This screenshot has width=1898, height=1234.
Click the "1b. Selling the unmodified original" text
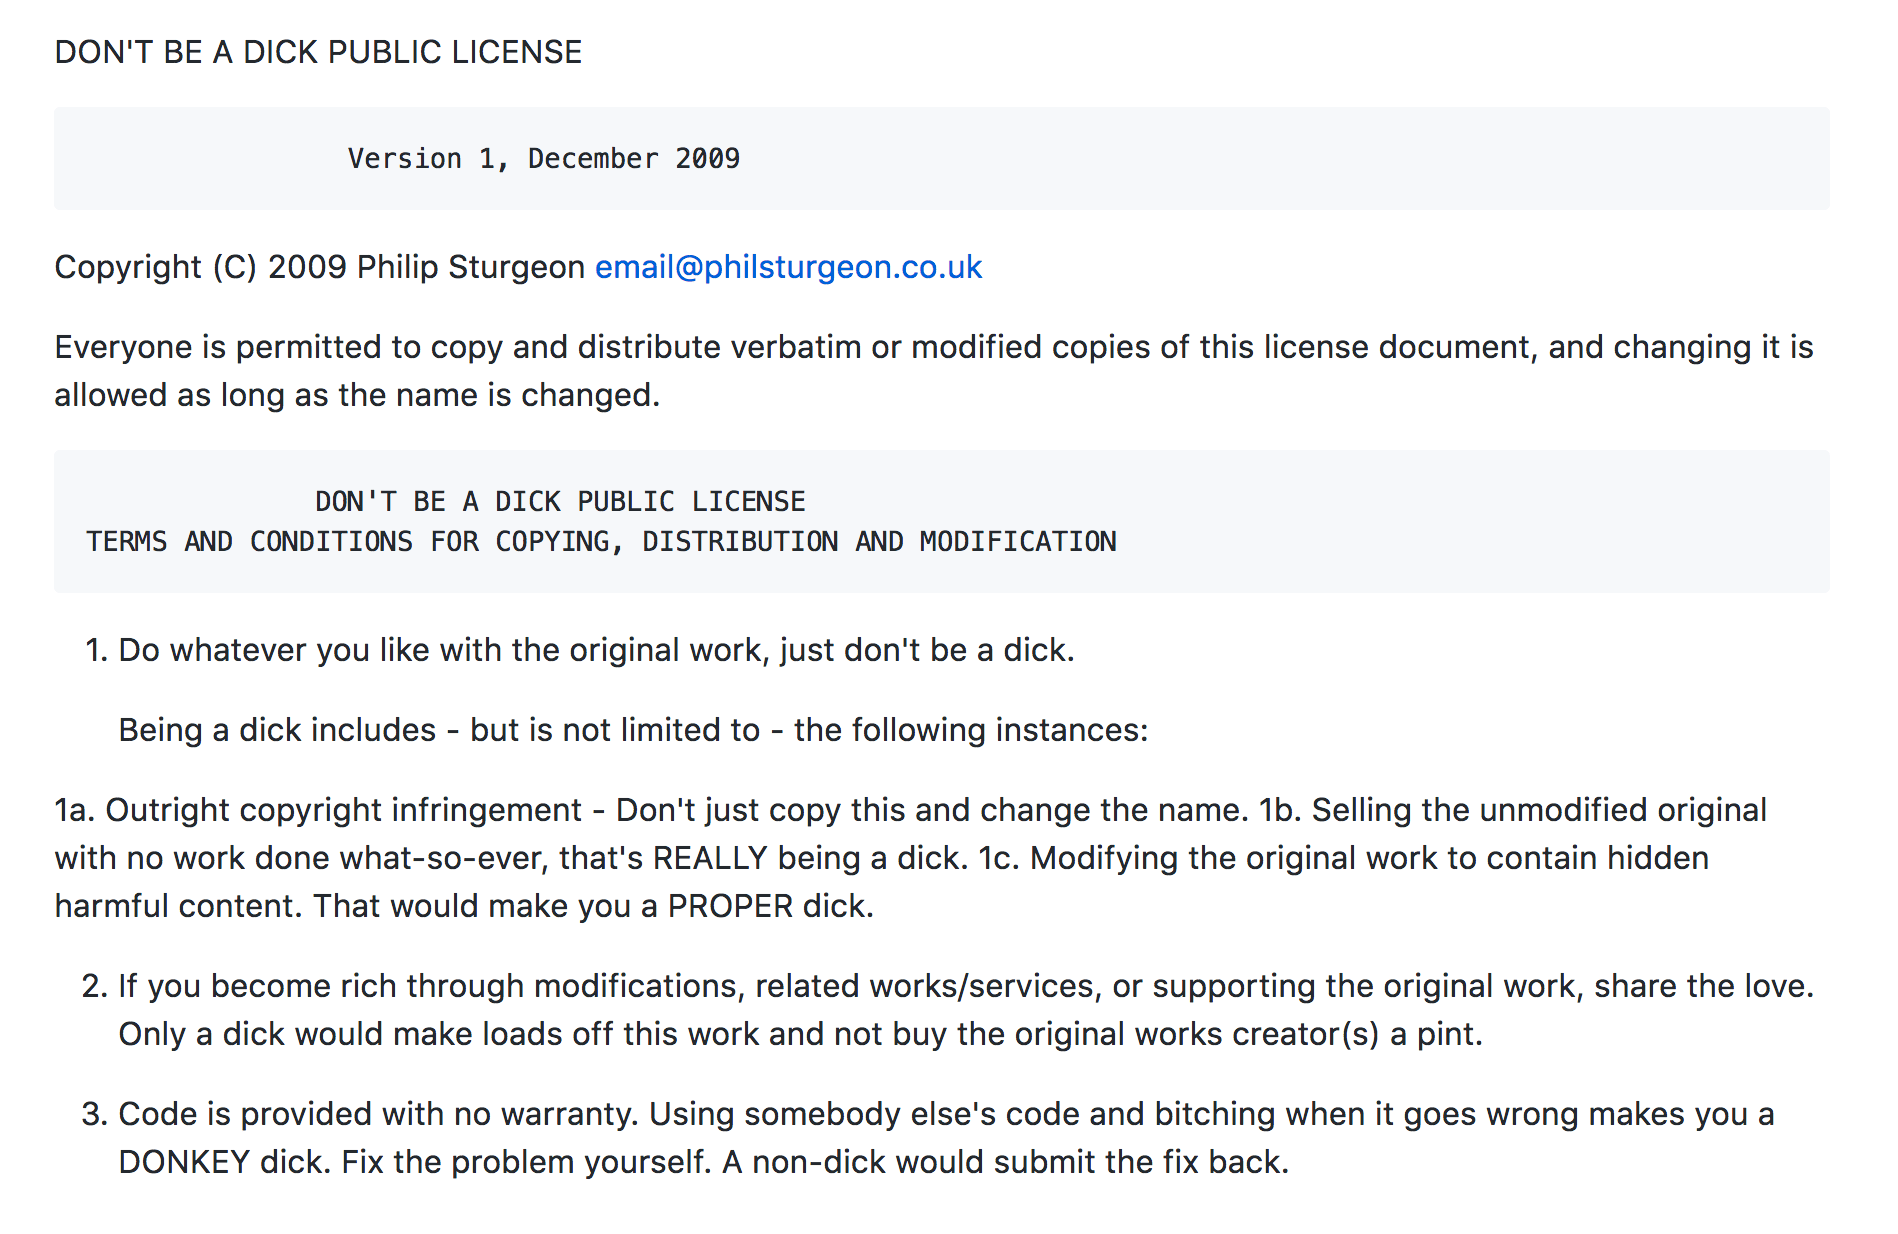point(1512,810)
